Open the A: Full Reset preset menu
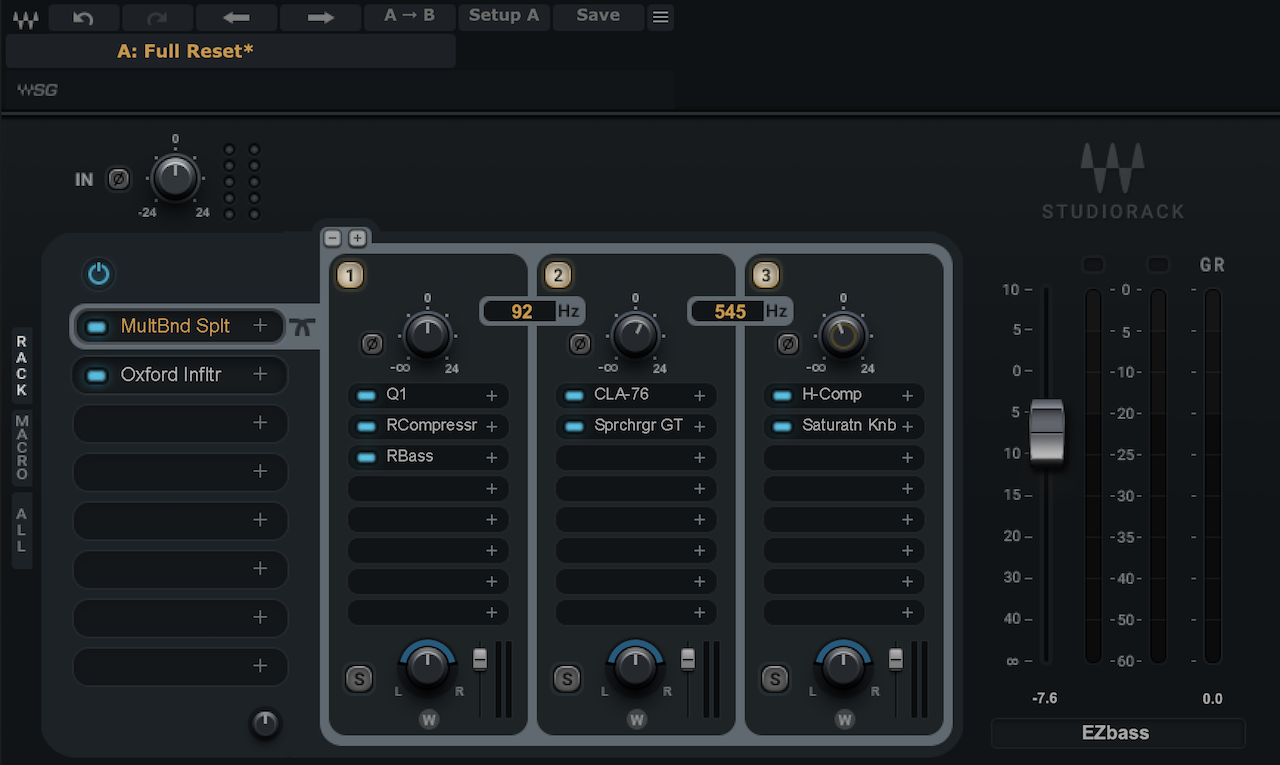The image size is (1280, 765). pyautogui.click(x=231, y=51)
